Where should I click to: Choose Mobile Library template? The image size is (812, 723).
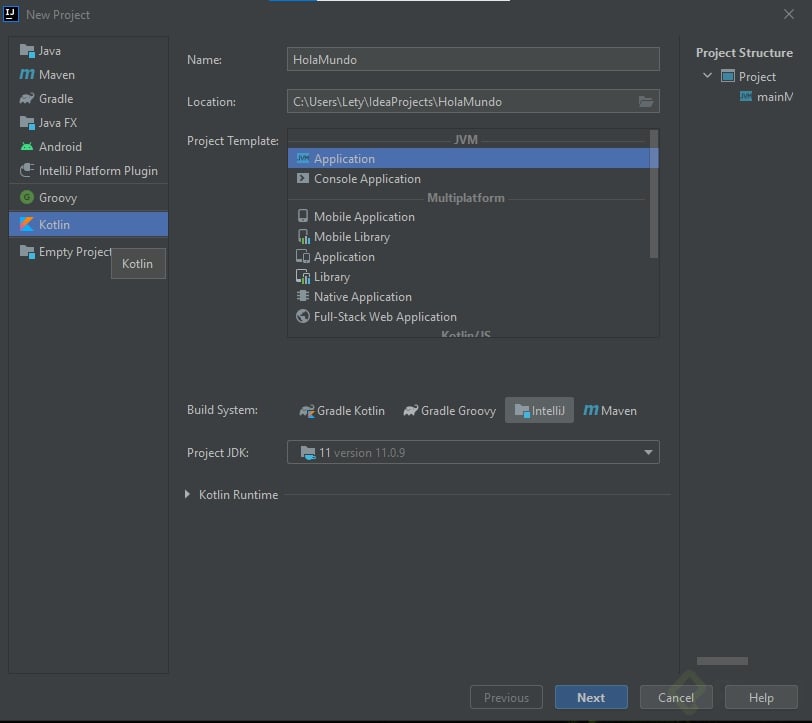pyautogui.click(x=469, y=237)
